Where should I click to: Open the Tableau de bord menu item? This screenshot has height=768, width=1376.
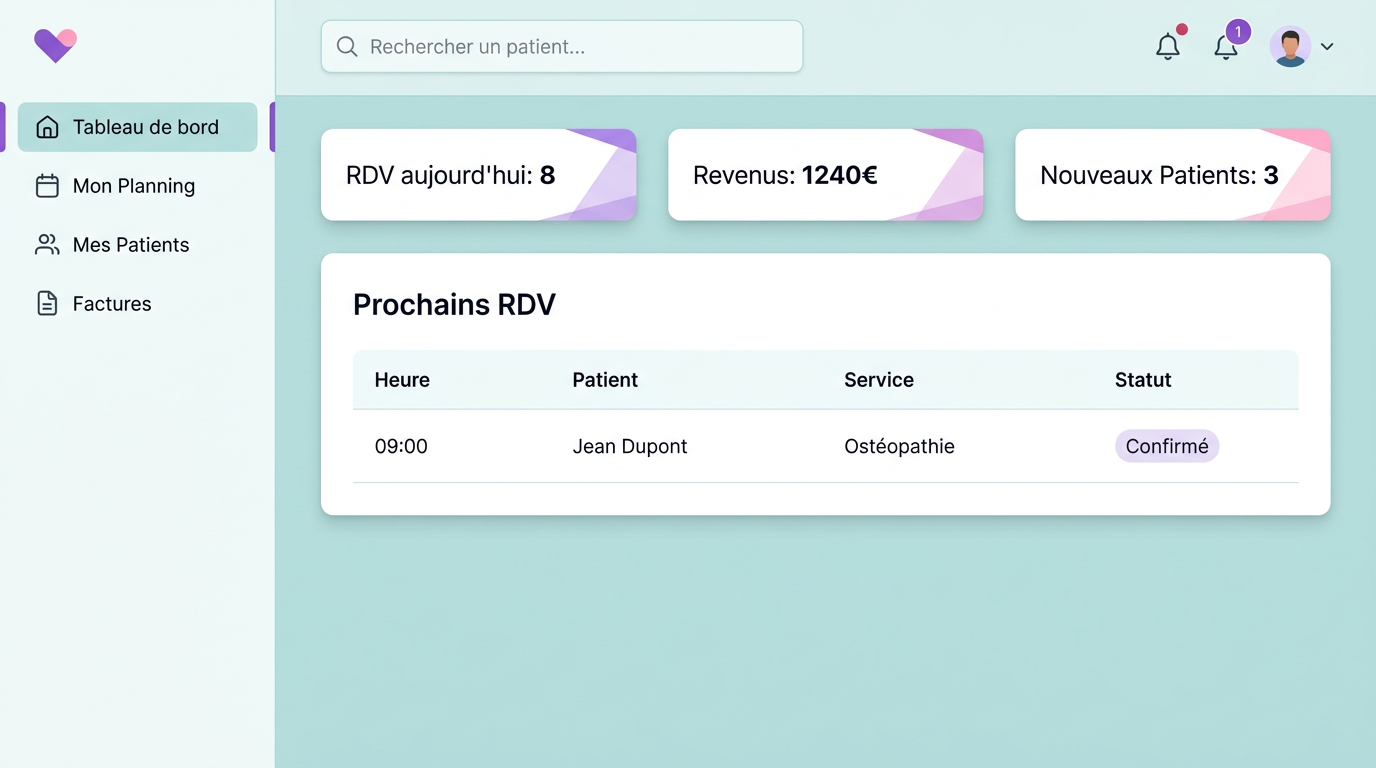[x=138, y=127]
